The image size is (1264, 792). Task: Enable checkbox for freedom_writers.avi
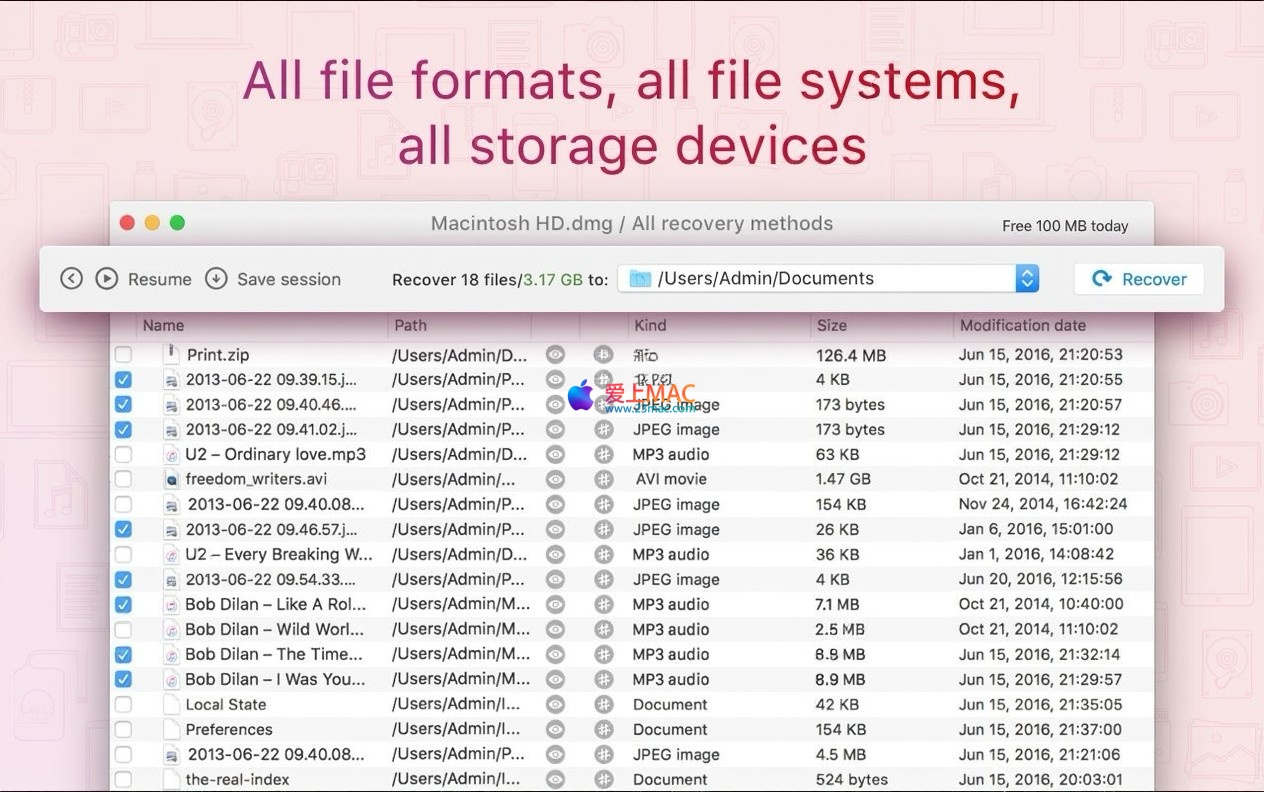pos(123,479)
